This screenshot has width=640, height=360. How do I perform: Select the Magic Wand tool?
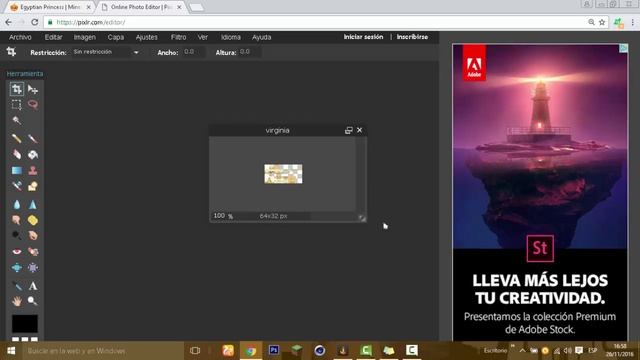(x=17, y=120)
